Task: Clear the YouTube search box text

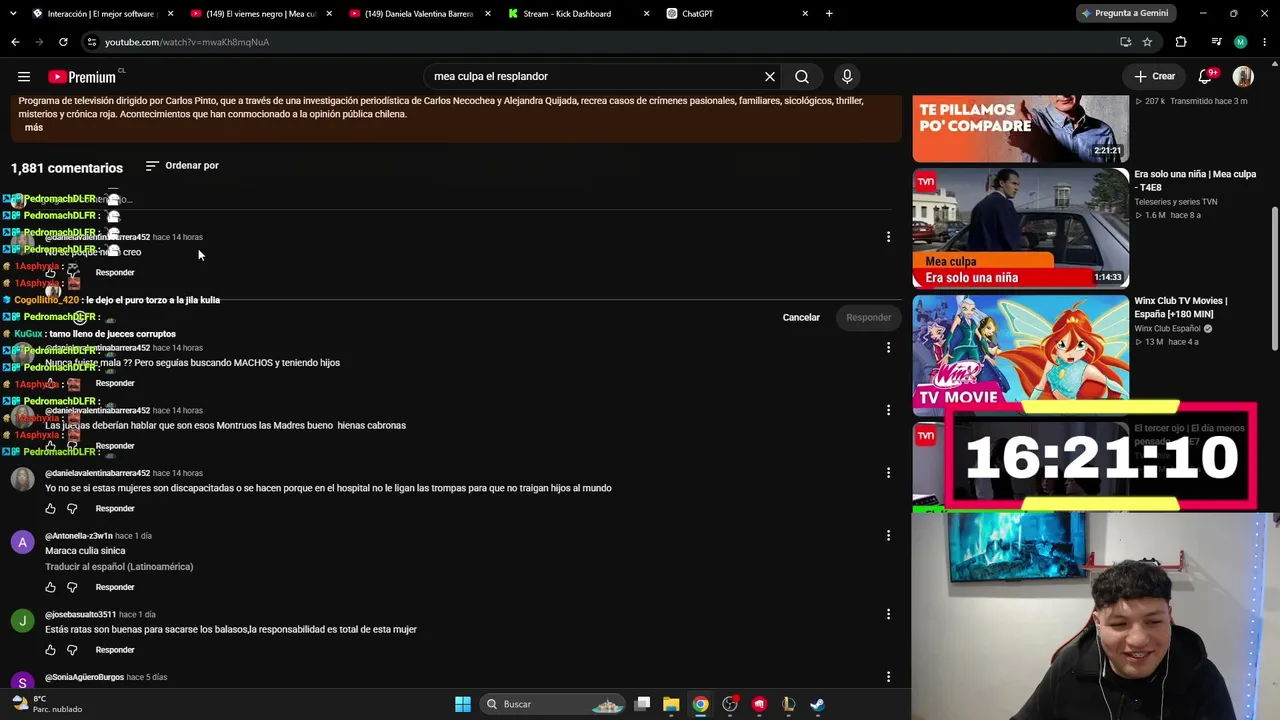Action: pyautogui.click(x=770, y=77)
